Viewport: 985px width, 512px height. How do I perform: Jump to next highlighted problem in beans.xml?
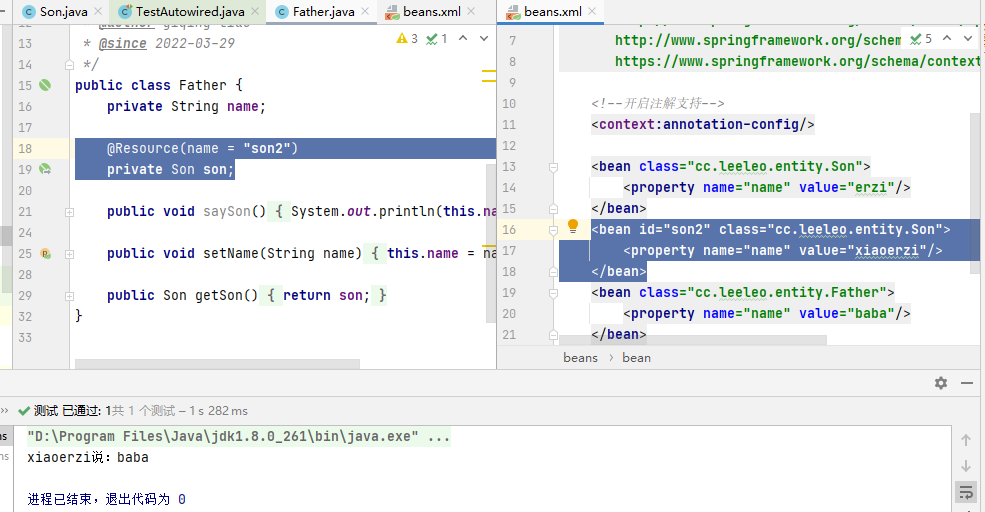point(967,39)
